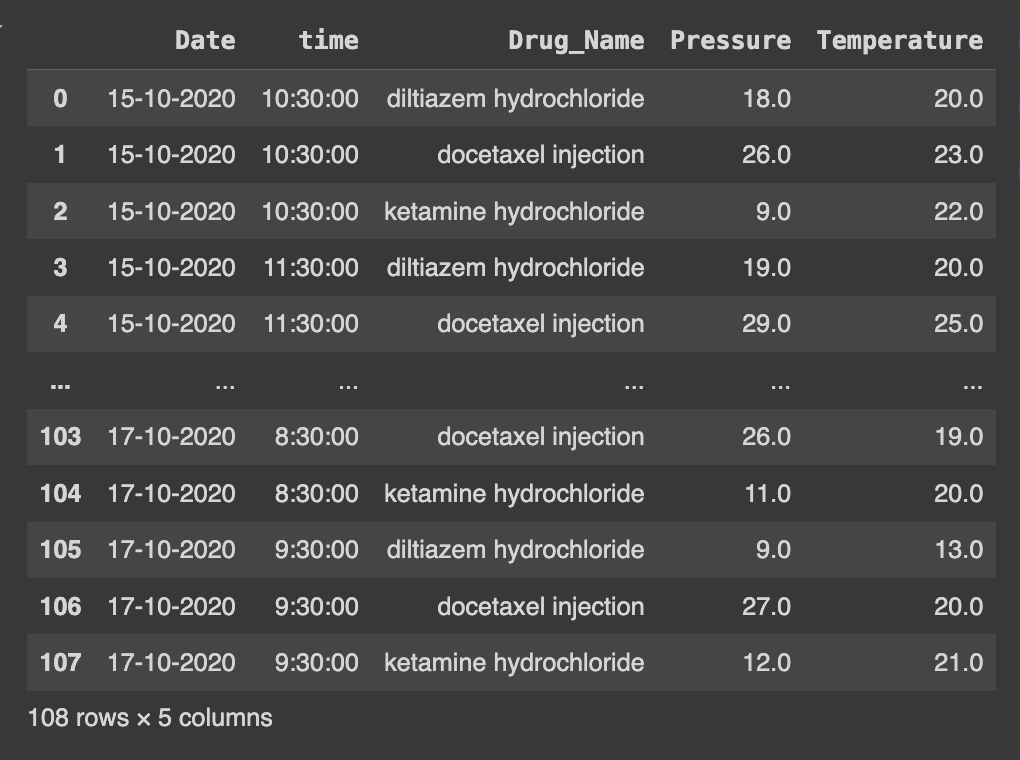Select the Temperature value 23.0 in row 1
Image resolution: width=1020 pixels, height=760 pixels.
point(958,155)
